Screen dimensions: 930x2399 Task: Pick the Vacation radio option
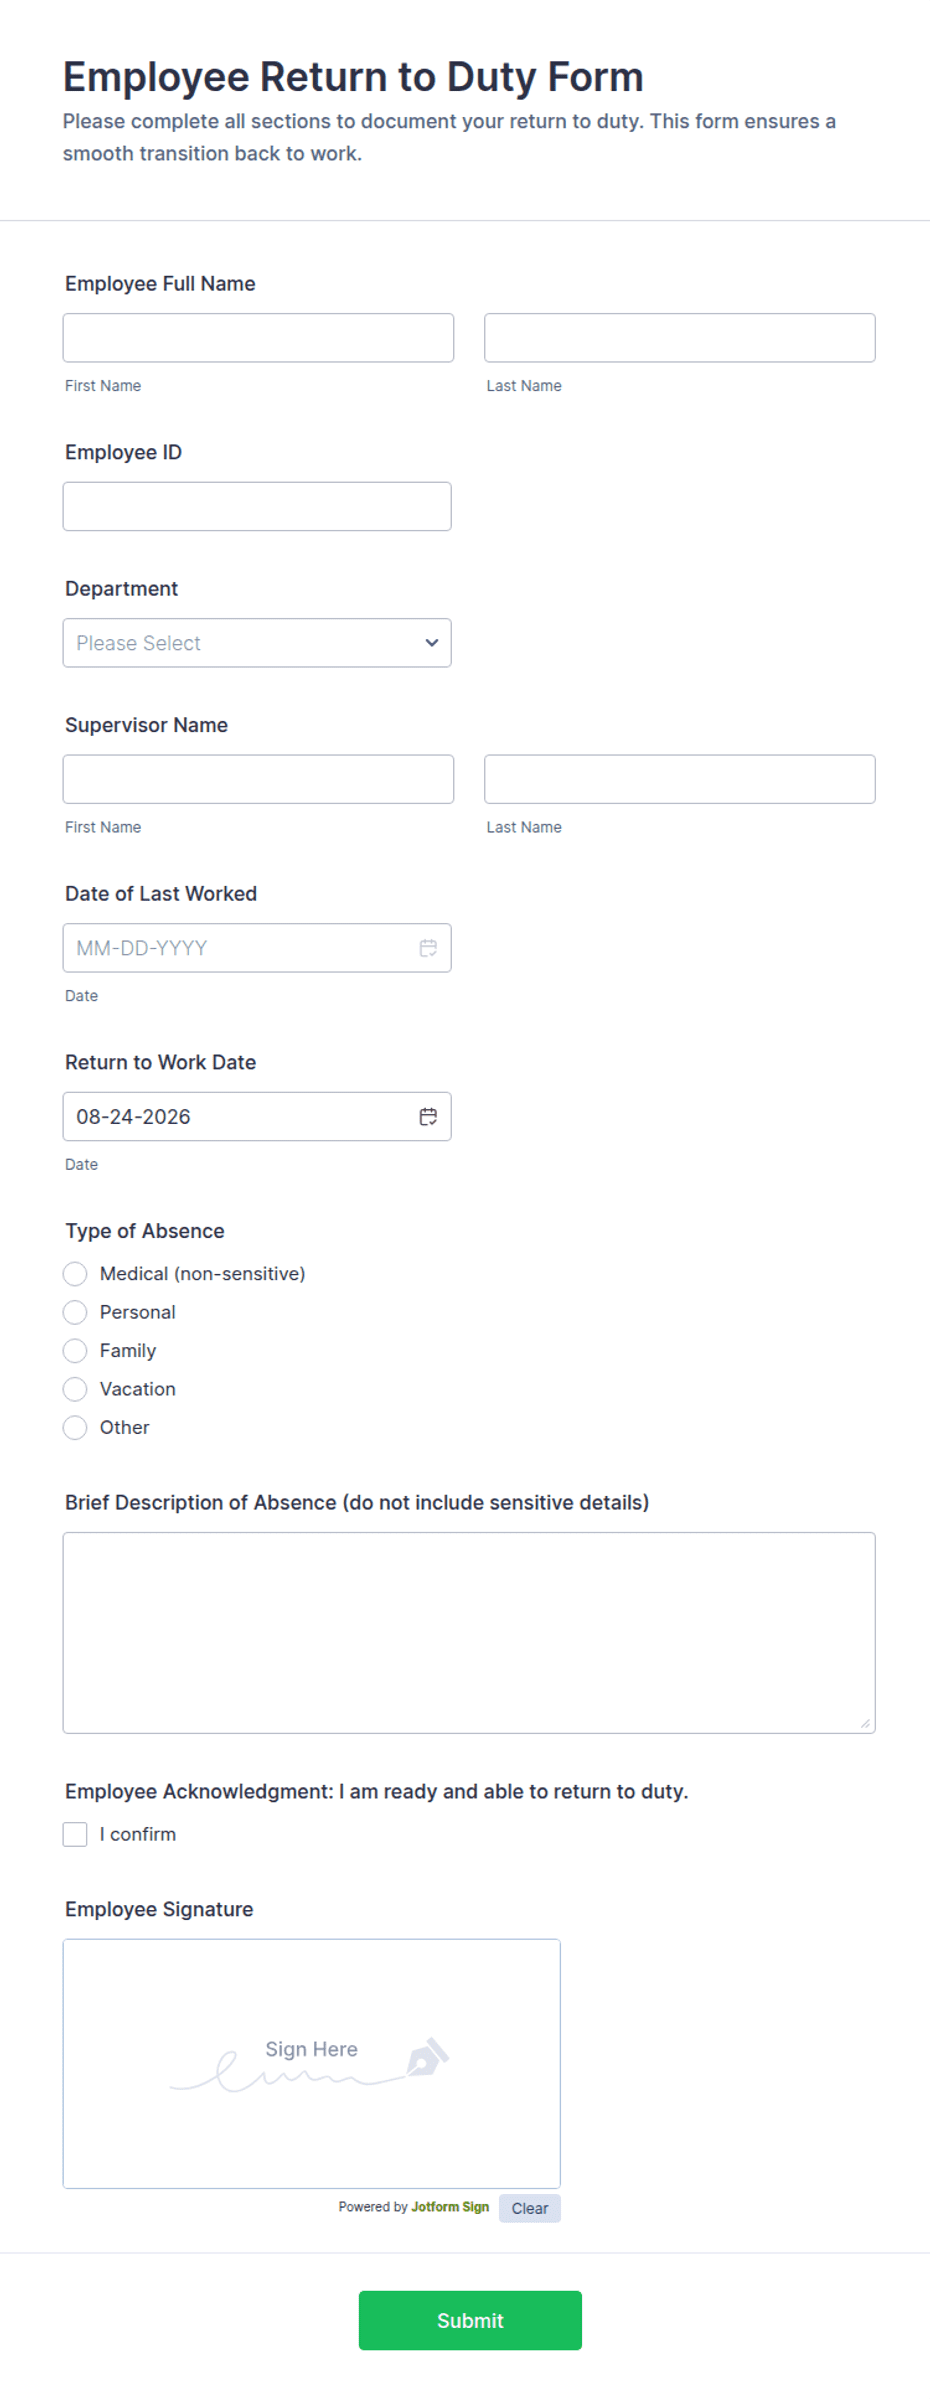pyautogui.click(x=75, y=1389)
